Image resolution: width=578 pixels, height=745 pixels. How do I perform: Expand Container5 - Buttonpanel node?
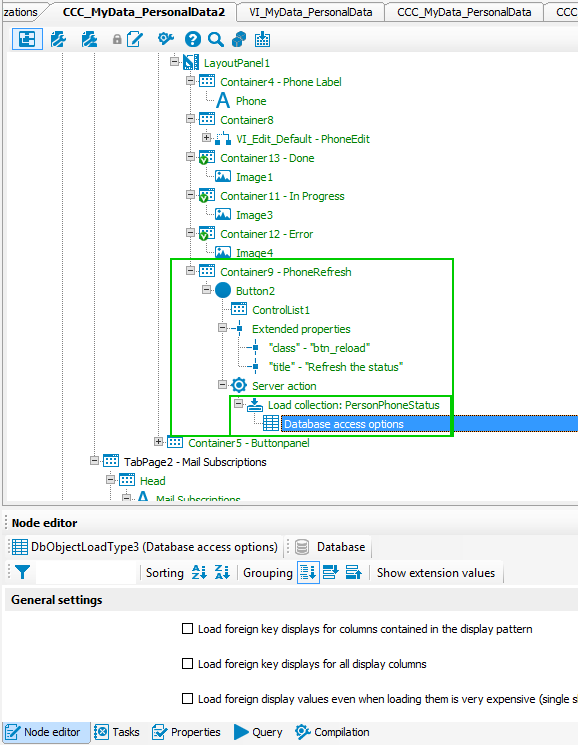coord(158,442)
